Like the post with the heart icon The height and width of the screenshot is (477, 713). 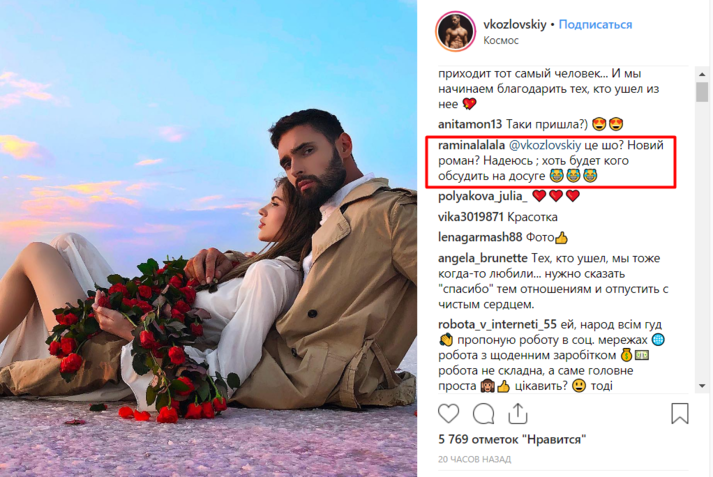click(x=448, y=414)
